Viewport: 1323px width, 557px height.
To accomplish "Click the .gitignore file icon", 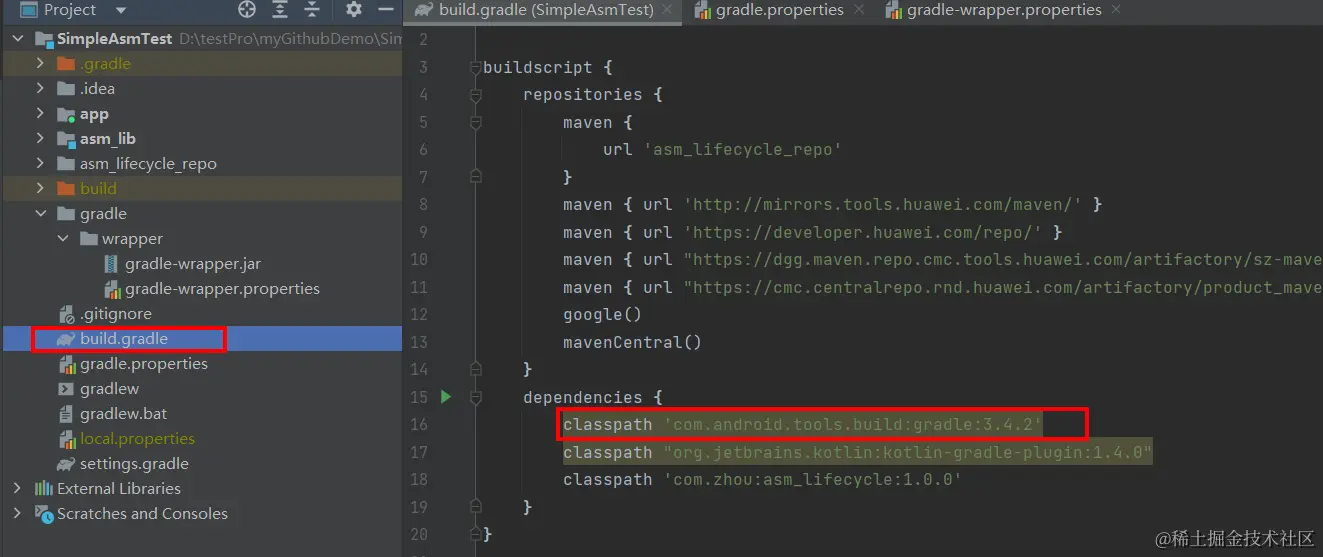I will 67,314.
